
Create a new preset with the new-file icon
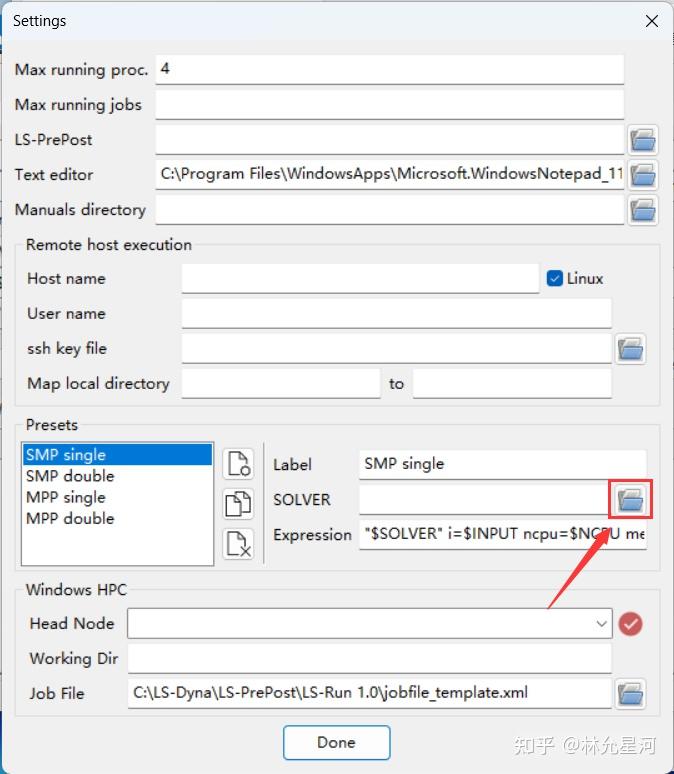pos(238,464)
